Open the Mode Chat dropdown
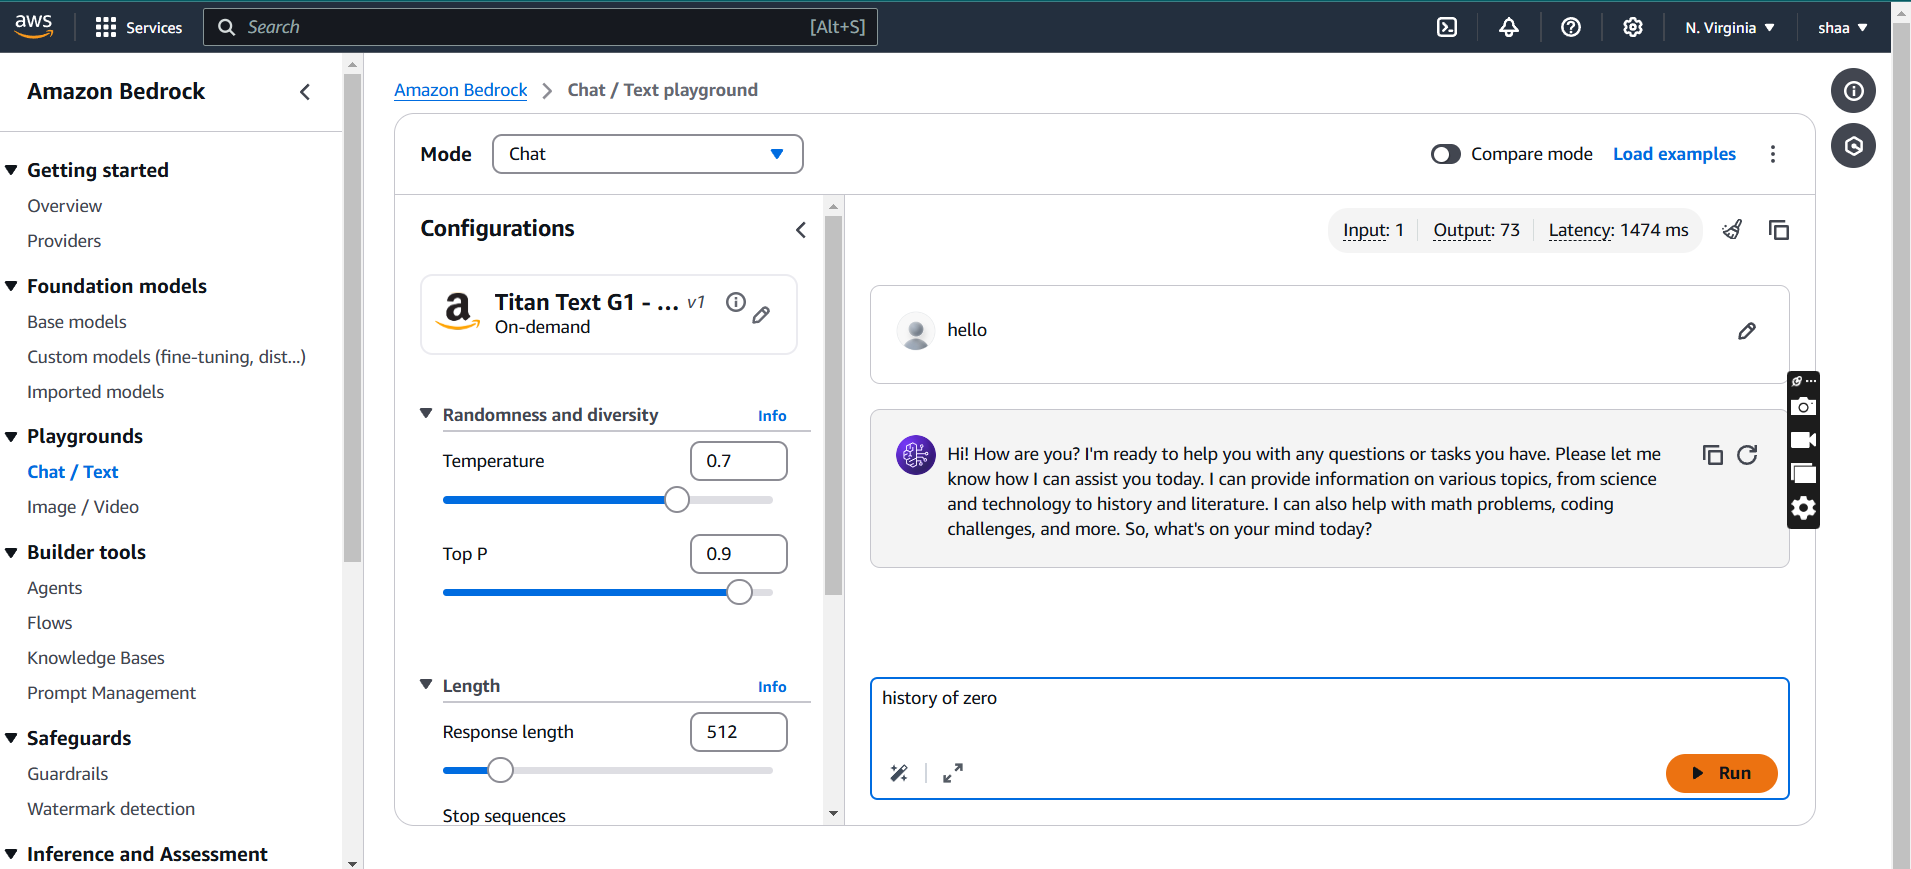The height and width of the screenshot is (869, 1911). point(648,154)
